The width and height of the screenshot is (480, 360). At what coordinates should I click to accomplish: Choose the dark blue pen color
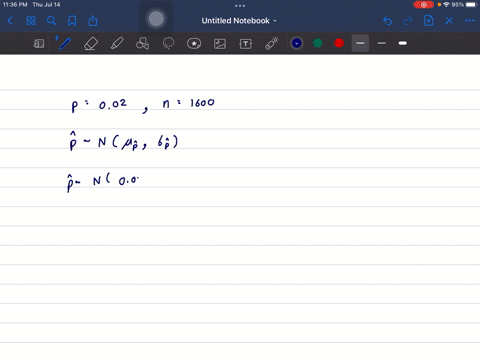point(297,43)
